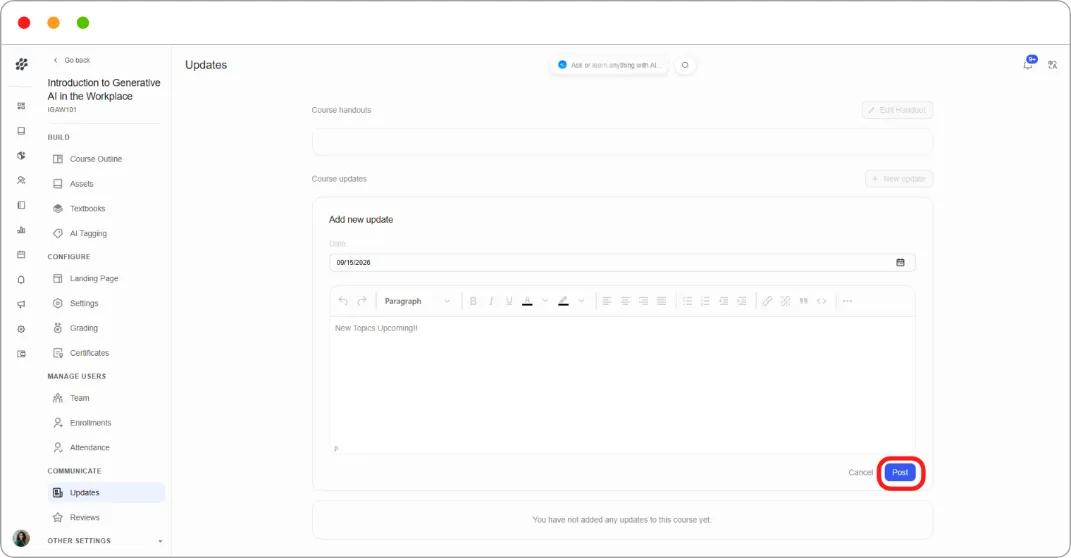This screenshot has width=1071, height=558.
Task: Insert a blockquote from toolbar
Action: click(803, 301)
